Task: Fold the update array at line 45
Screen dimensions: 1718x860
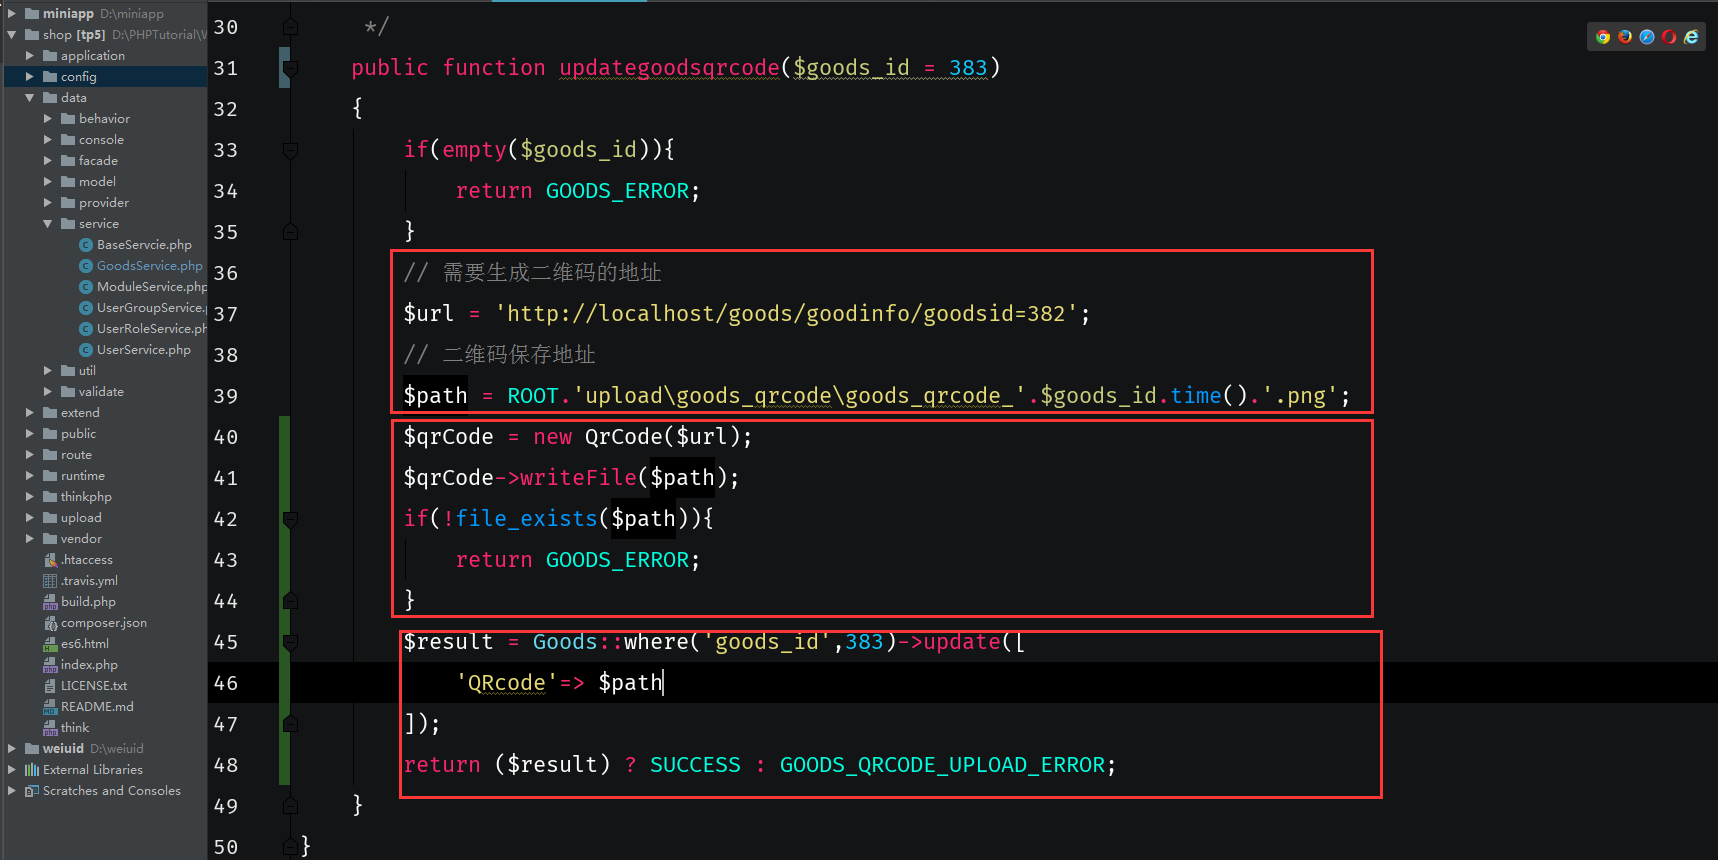Action: click(x=290, y=642)
